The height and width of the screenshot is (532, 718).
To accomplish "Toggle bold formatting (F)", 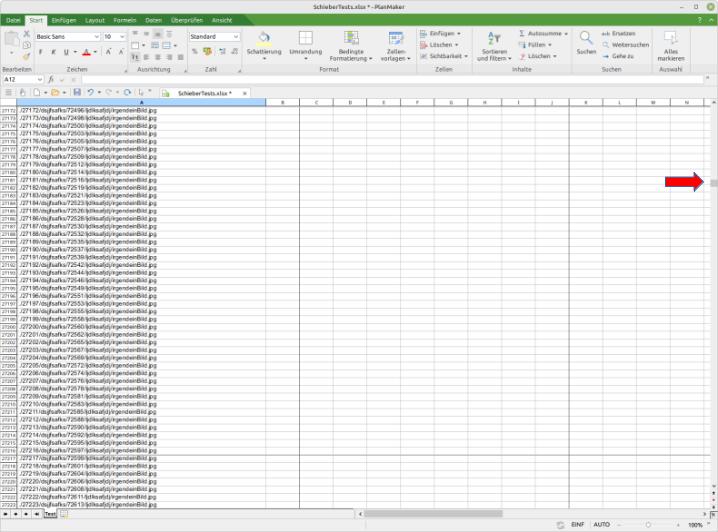I will (41, 52).
